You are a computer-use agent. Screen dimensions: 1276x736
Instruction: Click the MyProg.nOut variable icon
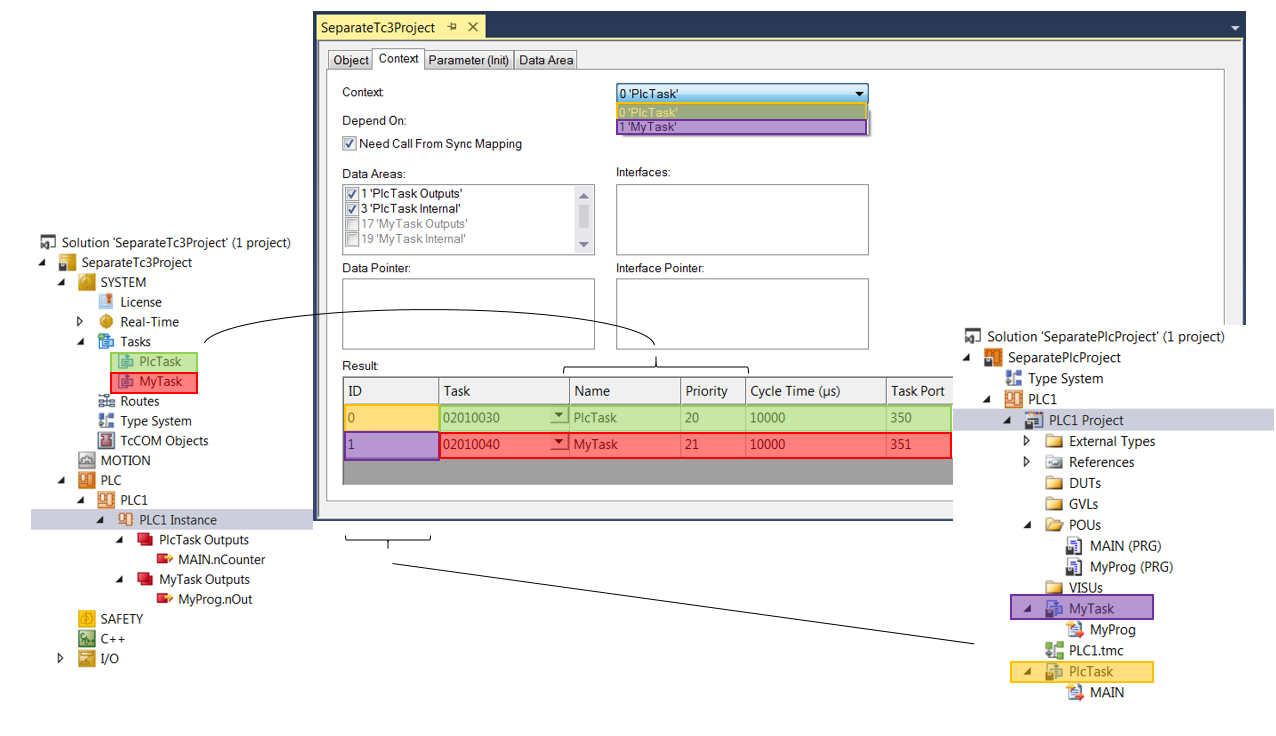pyautogui.click(x=165, y=599)
